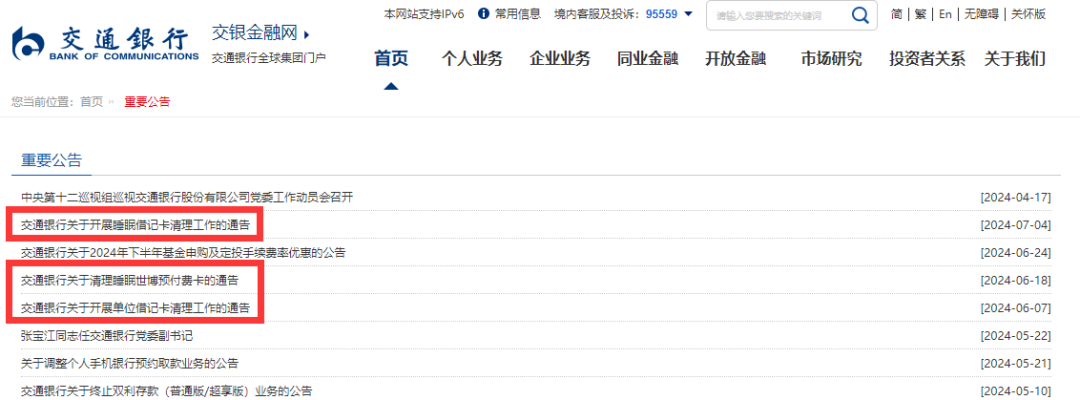Click the info icon beside 常用信息

[483, 14]
